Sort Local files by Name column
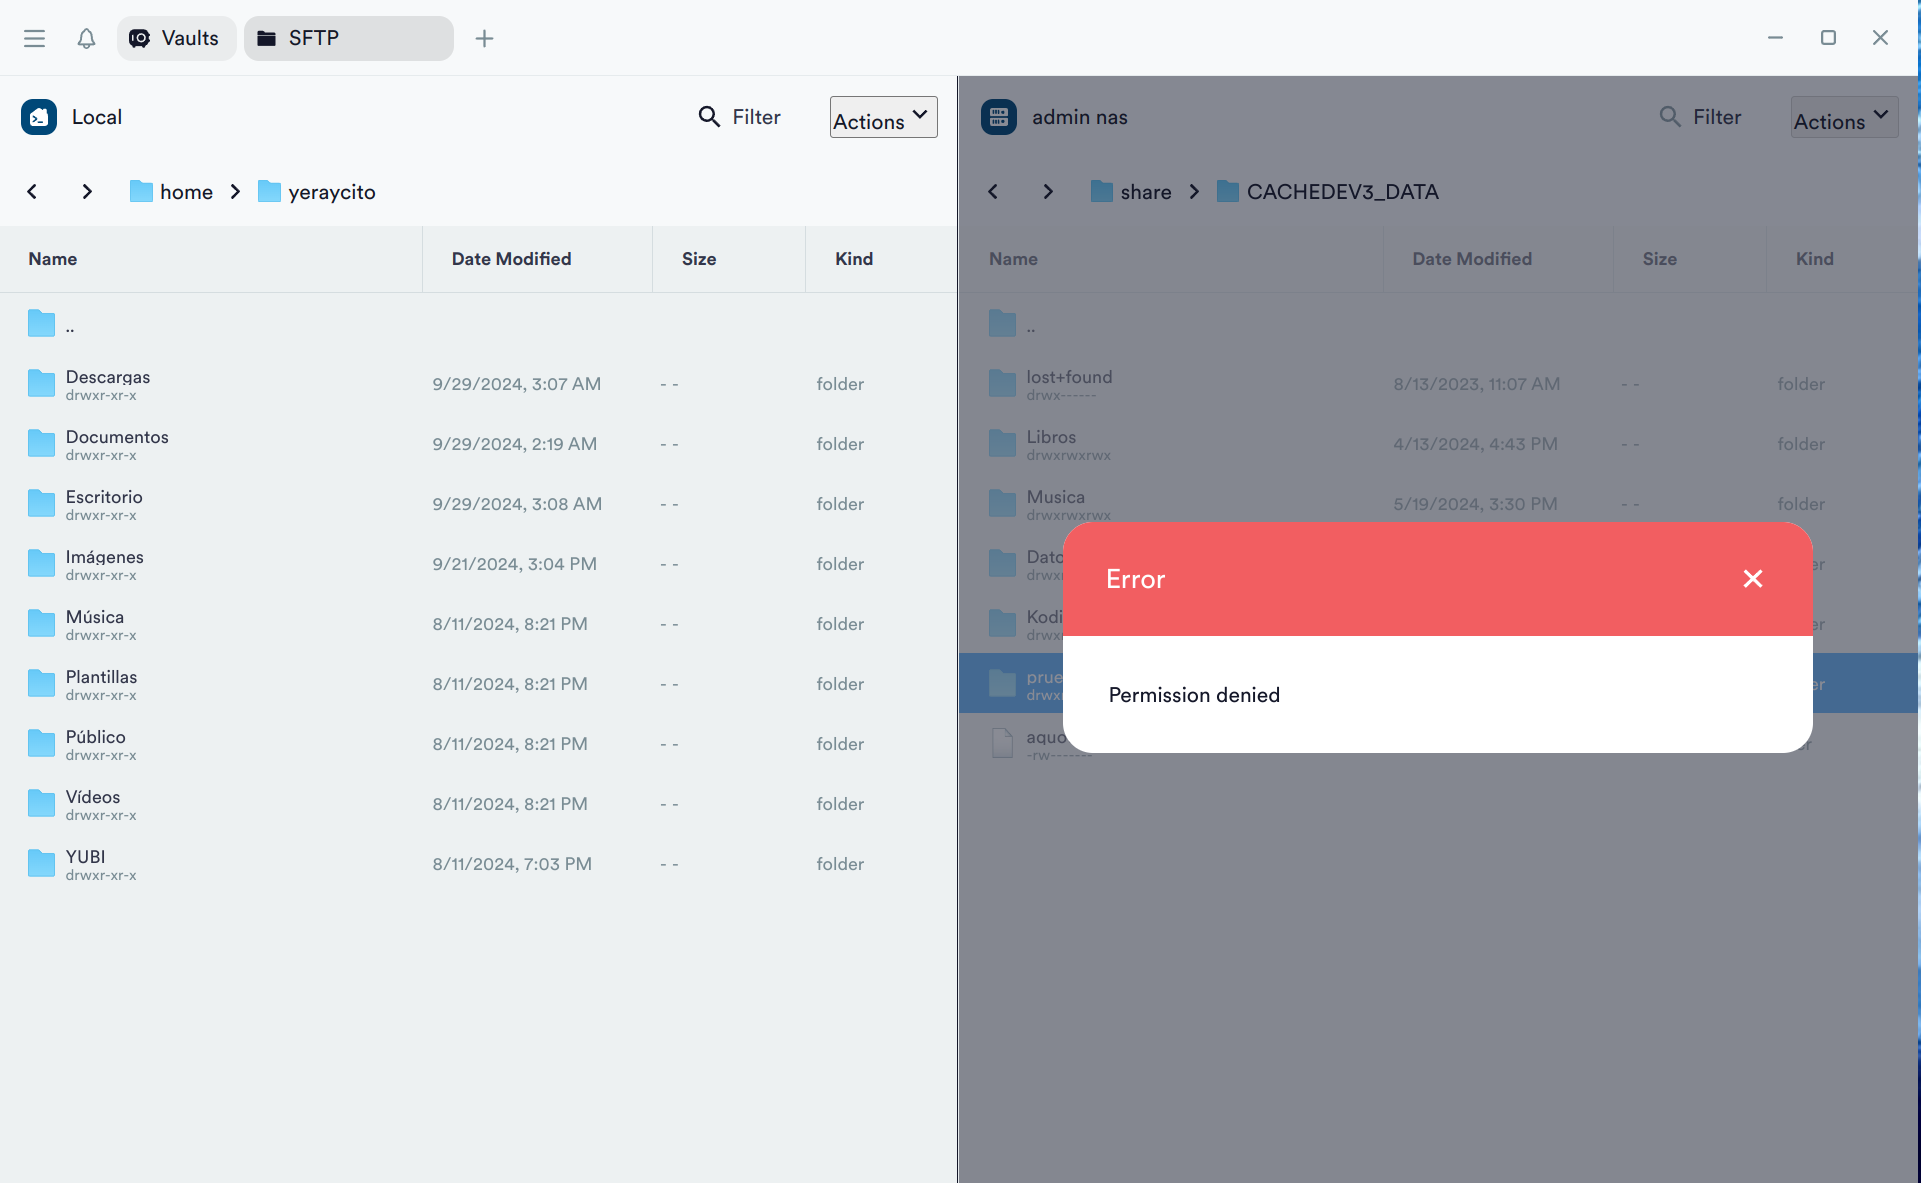This screenshot has height=1183, width=1921. [x=53, y=259]
